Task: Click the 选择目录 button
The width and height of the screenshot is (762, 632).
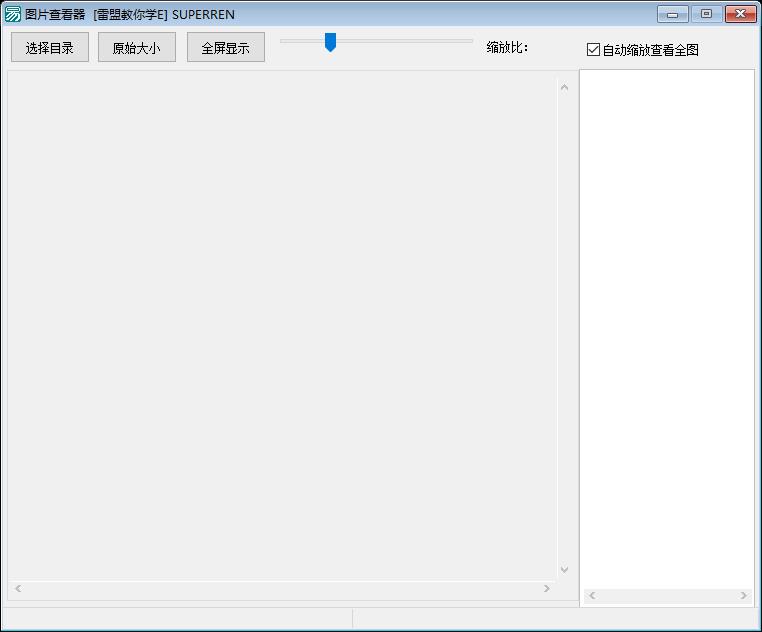Action: 50,48
